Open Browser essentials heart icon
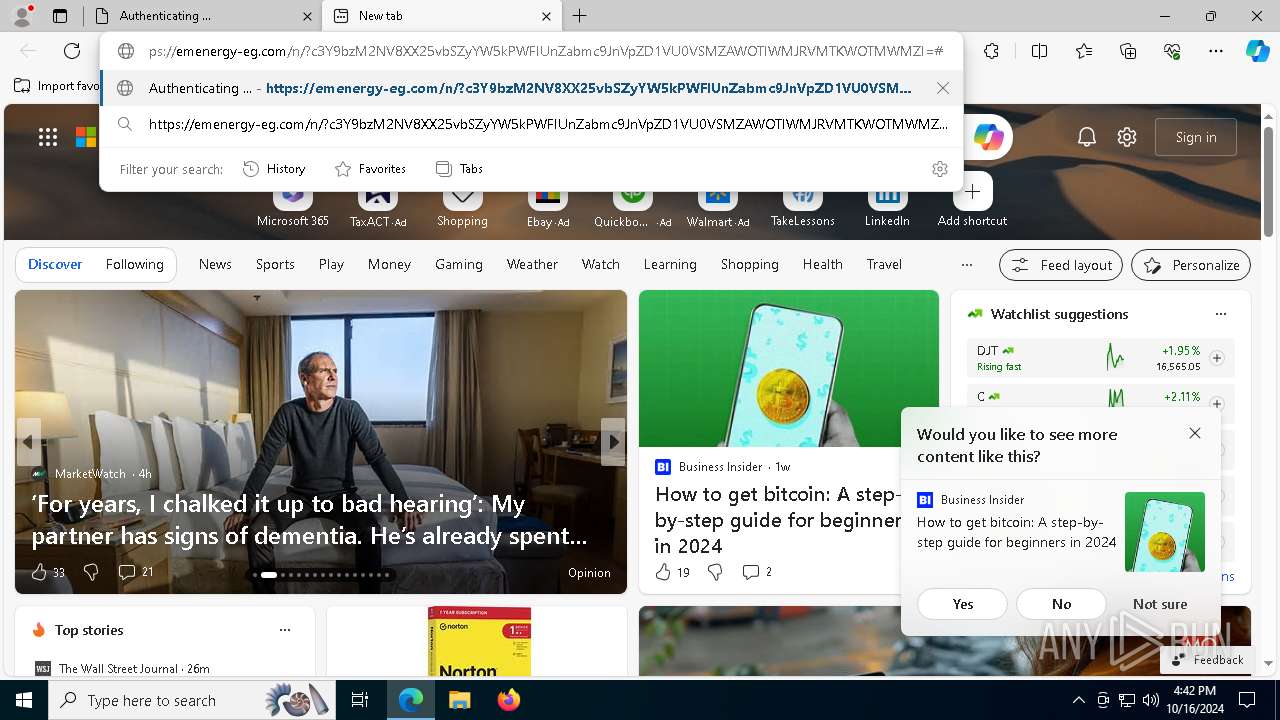The height and width of the screenshot is (720, 1280). 1172,51
